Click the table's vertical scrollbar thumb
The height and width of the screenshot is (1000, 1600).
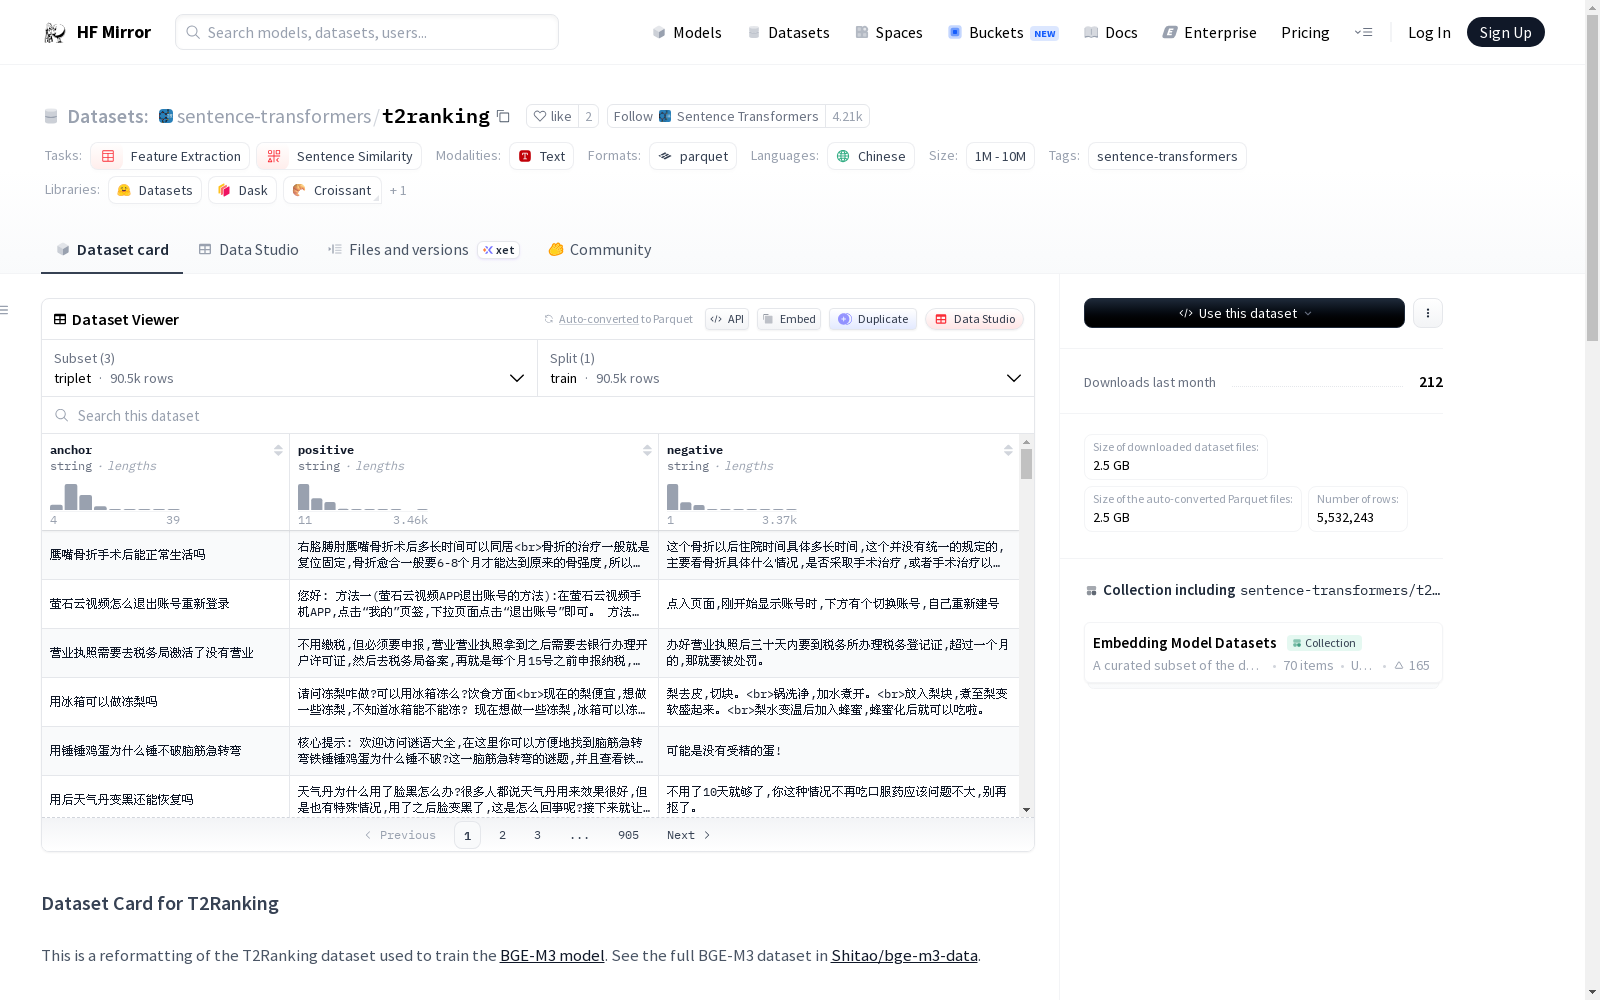(1026, 464)
